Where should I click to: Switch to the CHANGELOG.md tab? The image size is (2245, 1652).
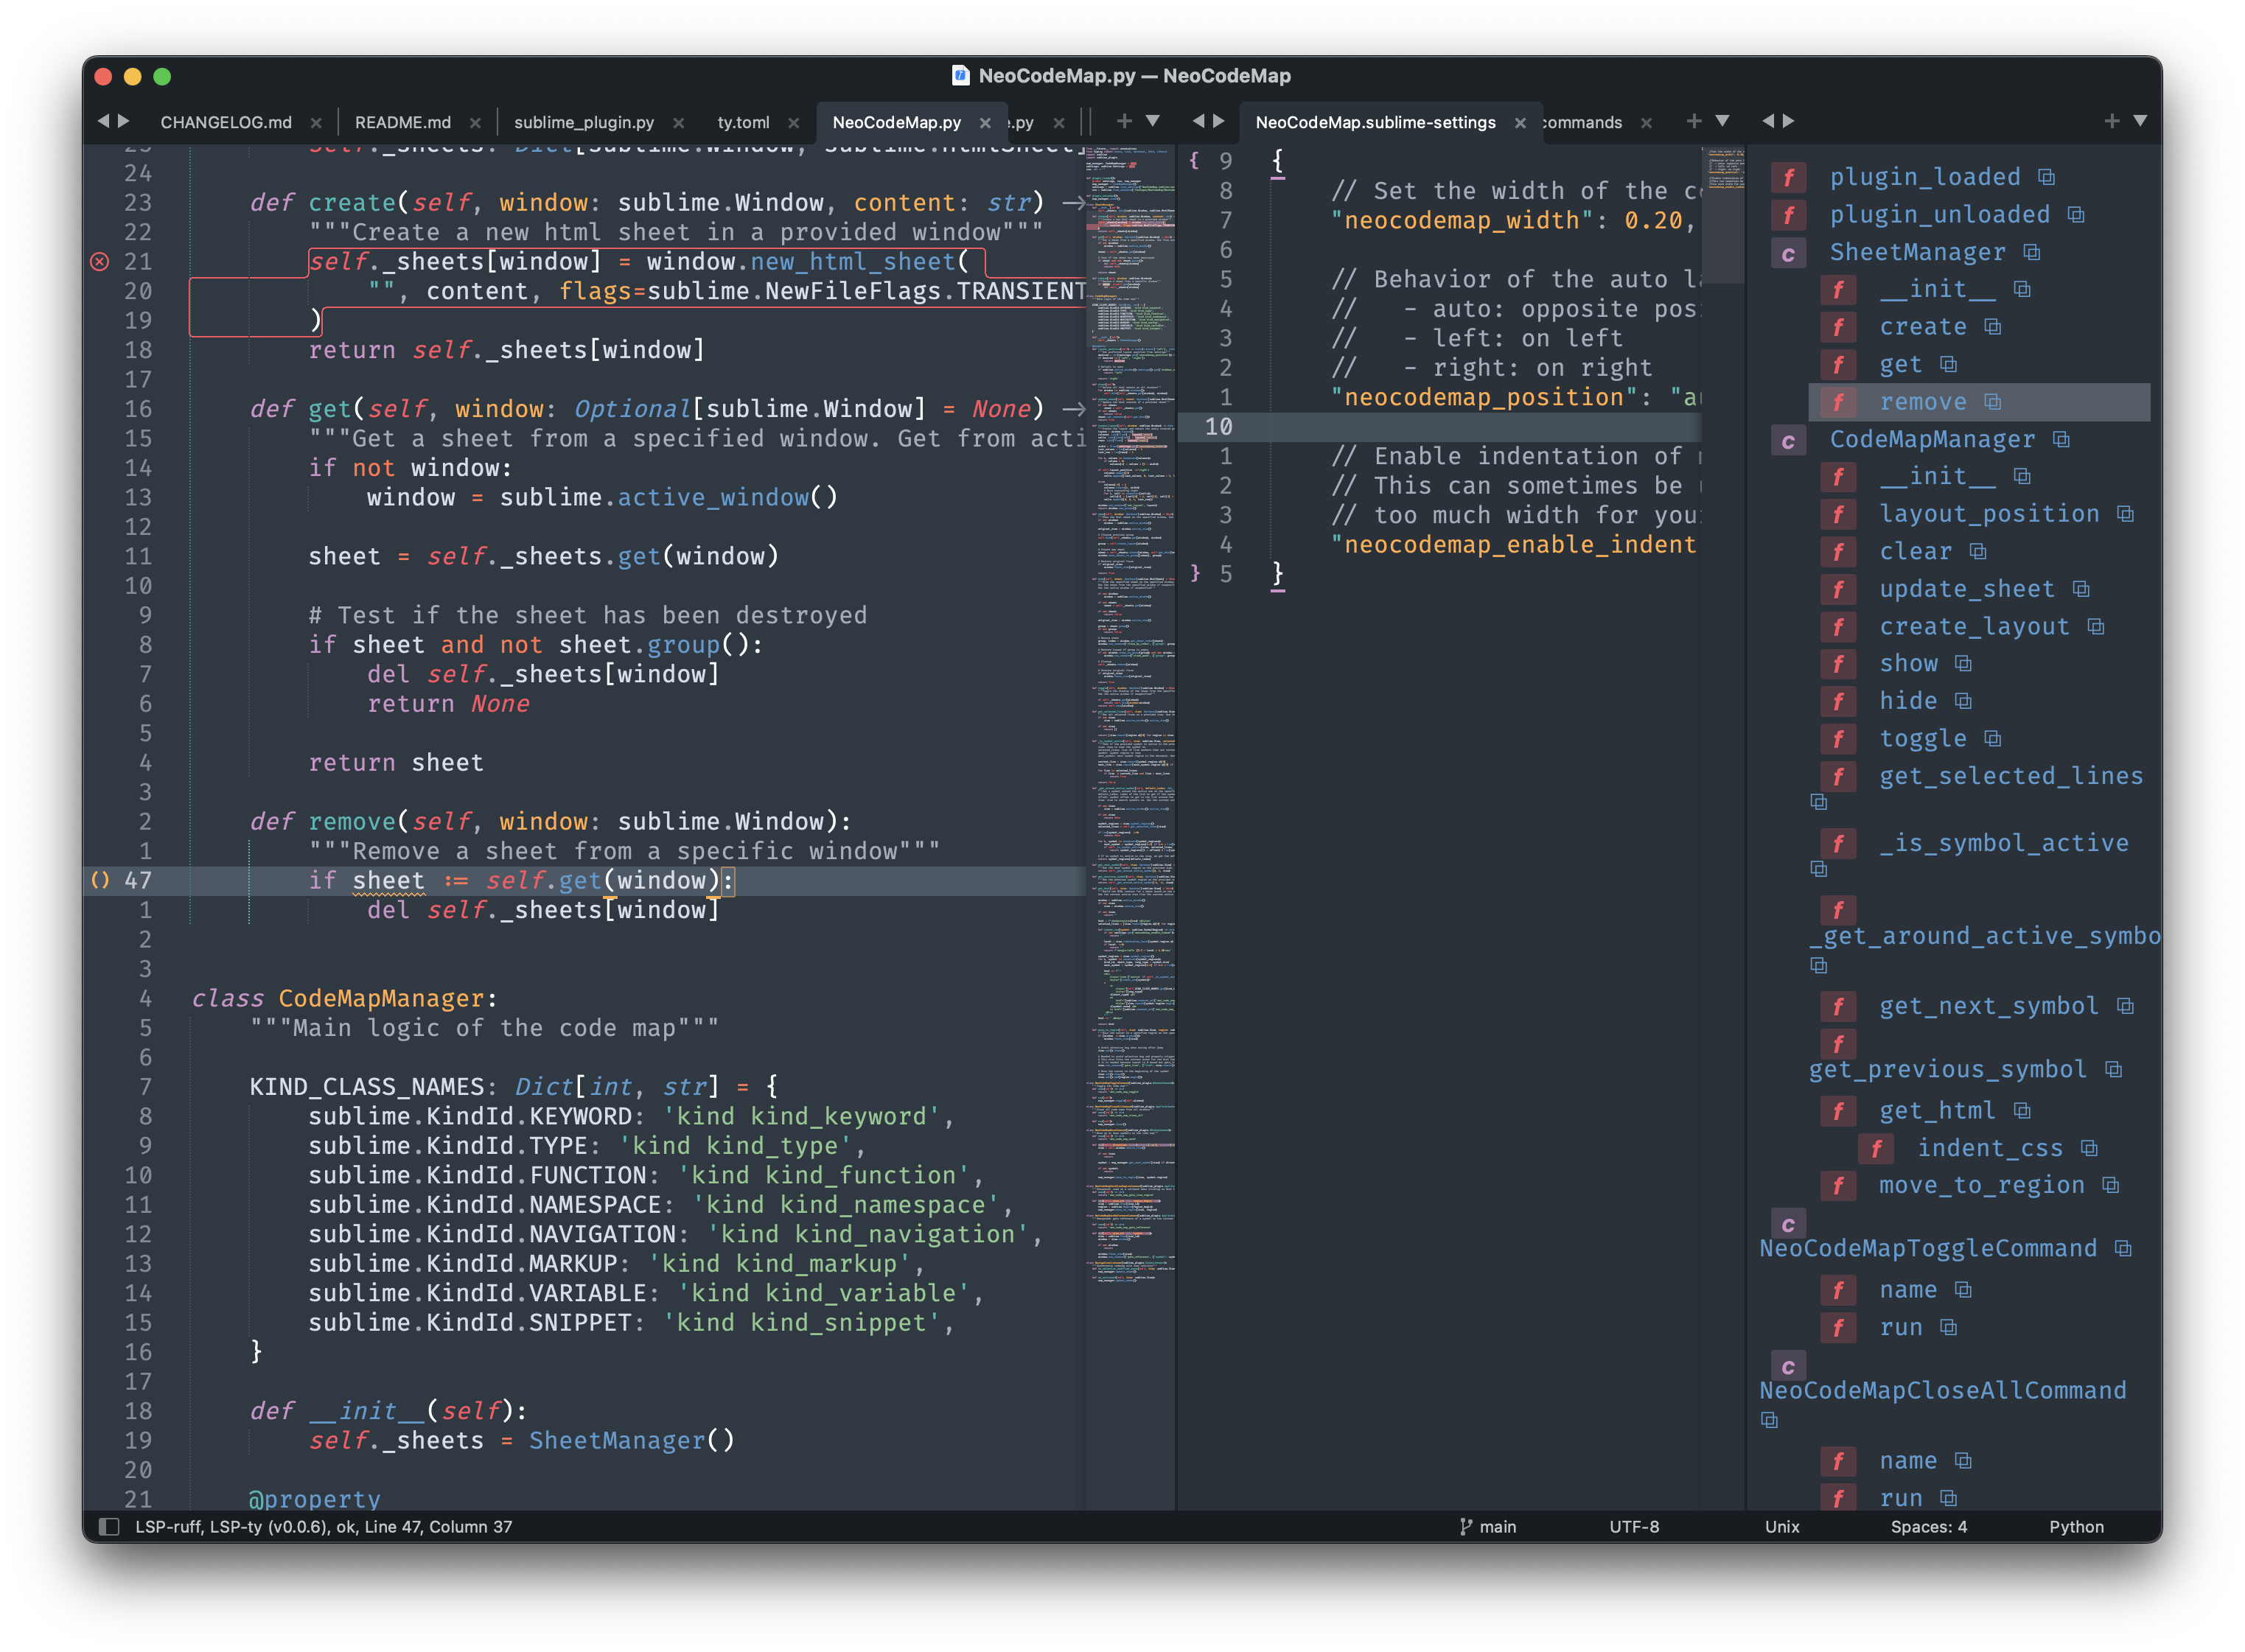pos(226,122)
